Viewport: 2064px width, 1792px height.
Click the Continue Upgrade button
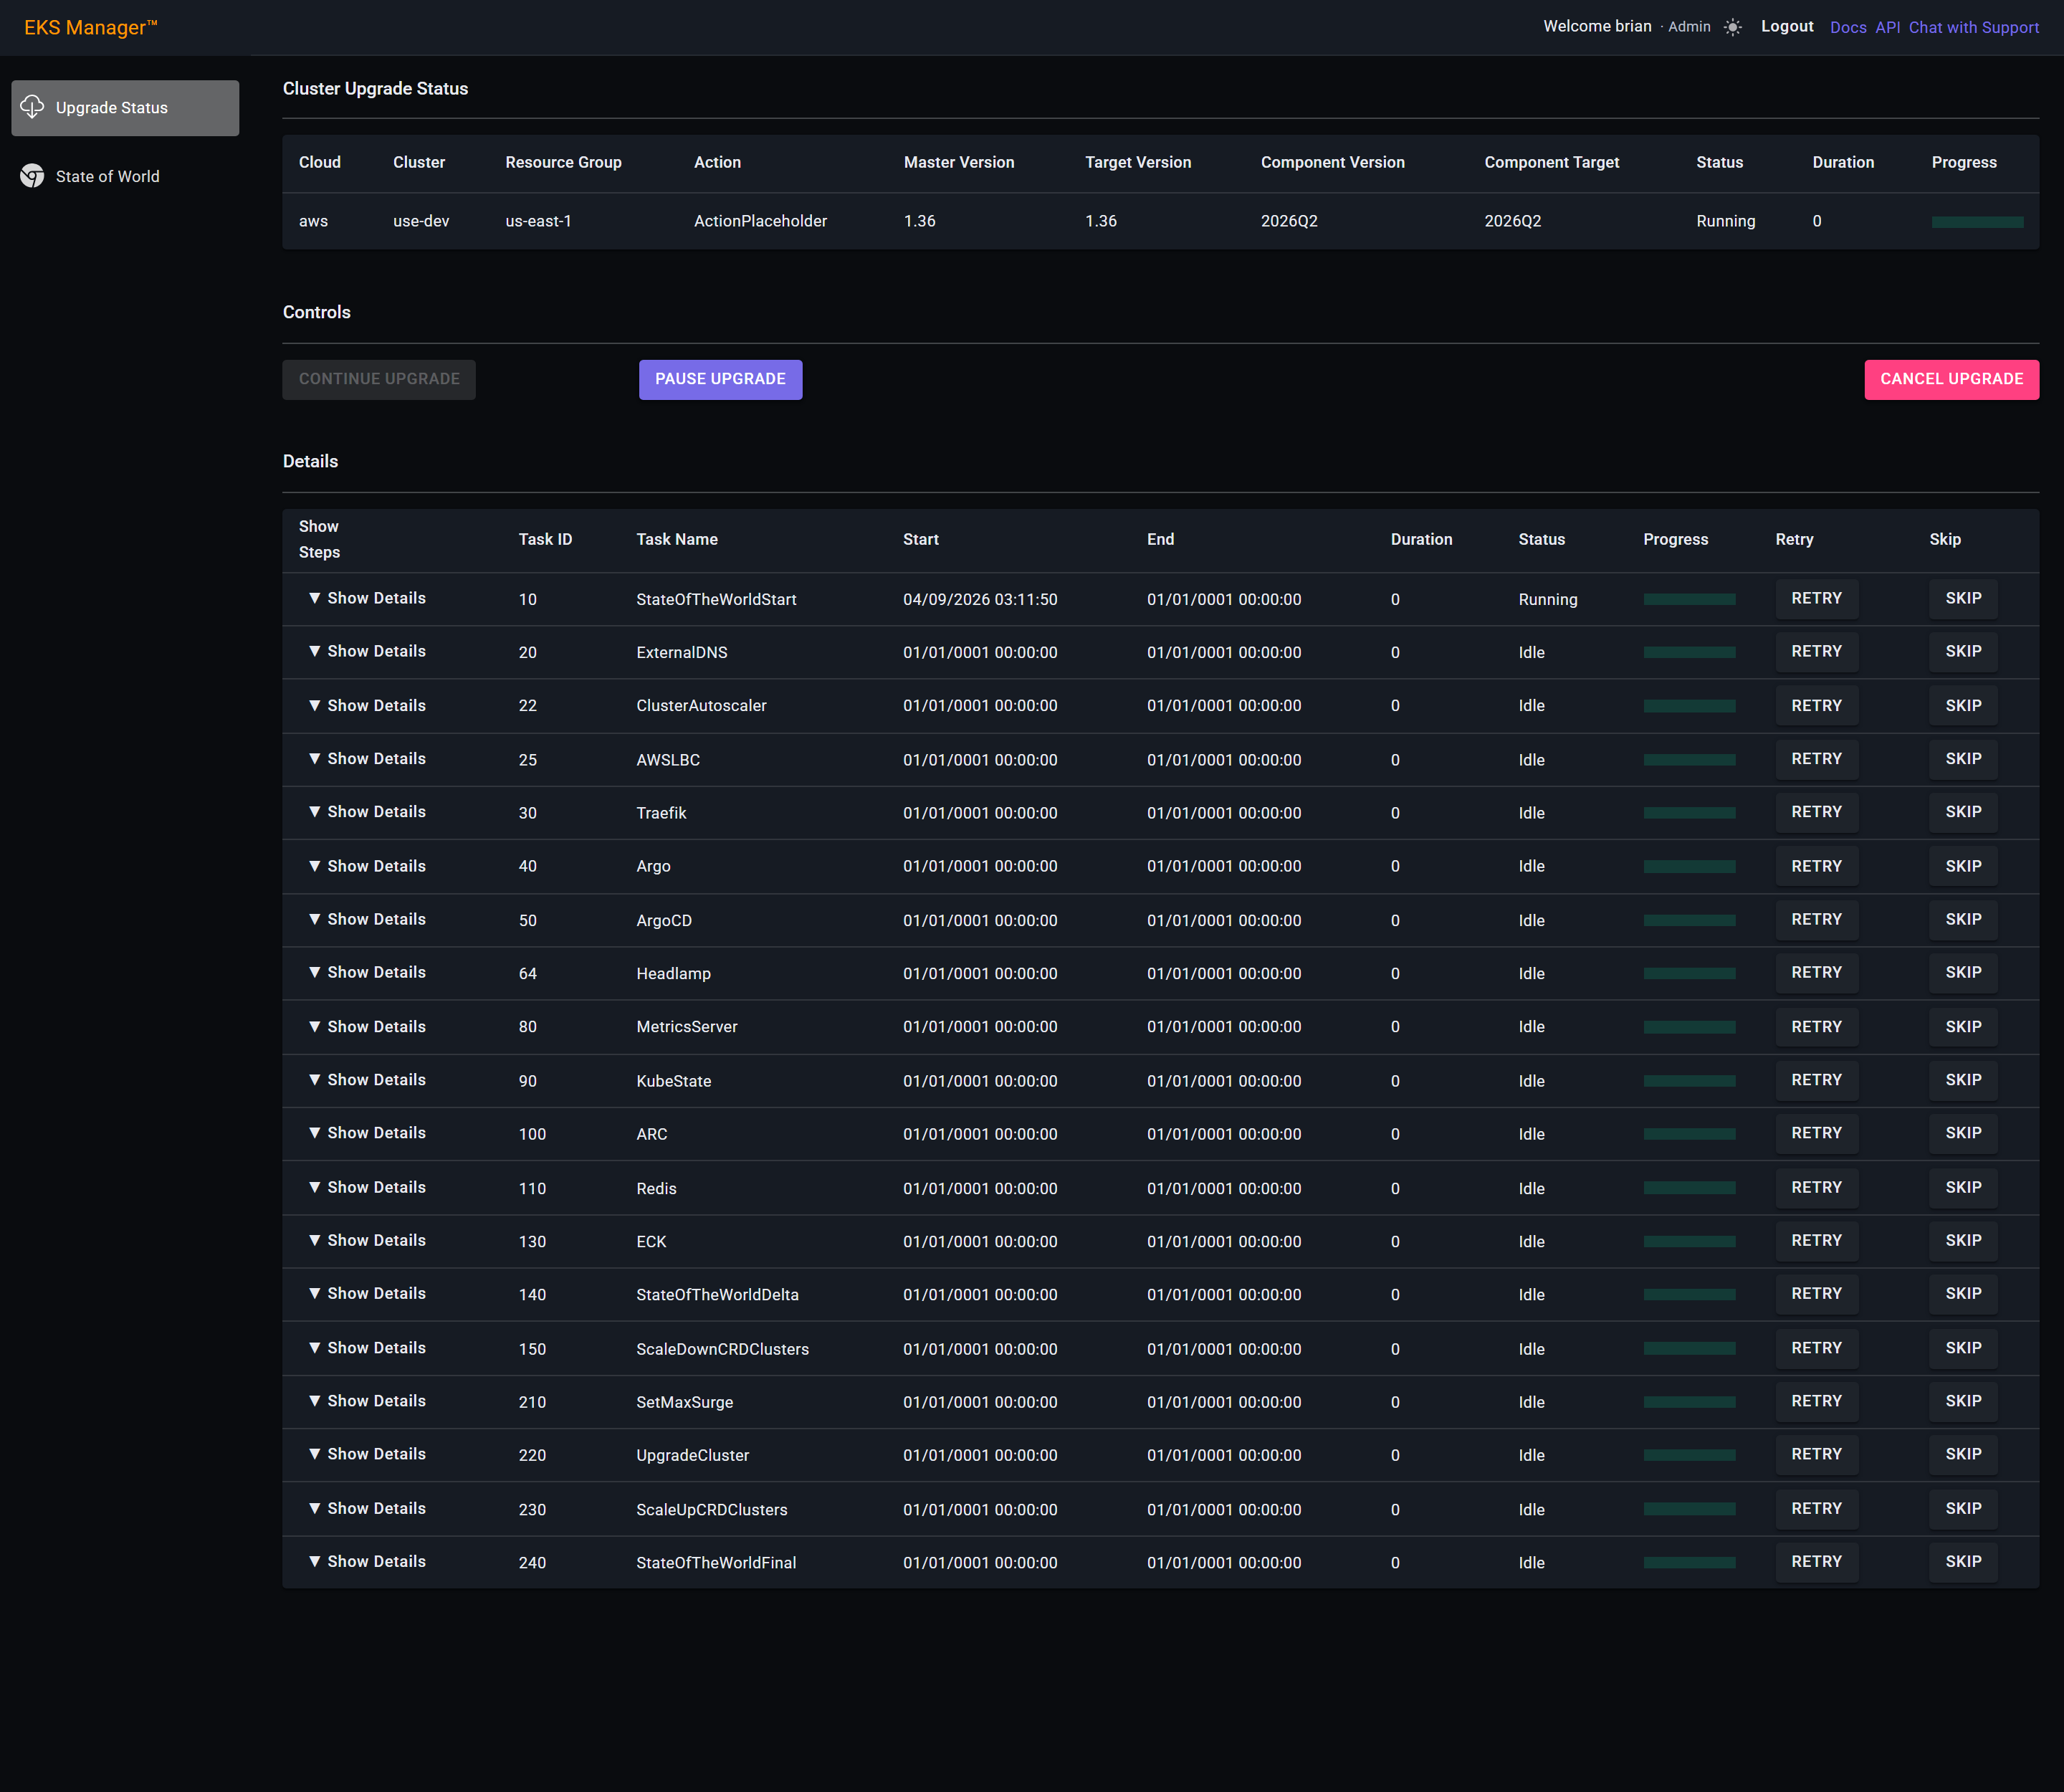click(x=379, y=379)
